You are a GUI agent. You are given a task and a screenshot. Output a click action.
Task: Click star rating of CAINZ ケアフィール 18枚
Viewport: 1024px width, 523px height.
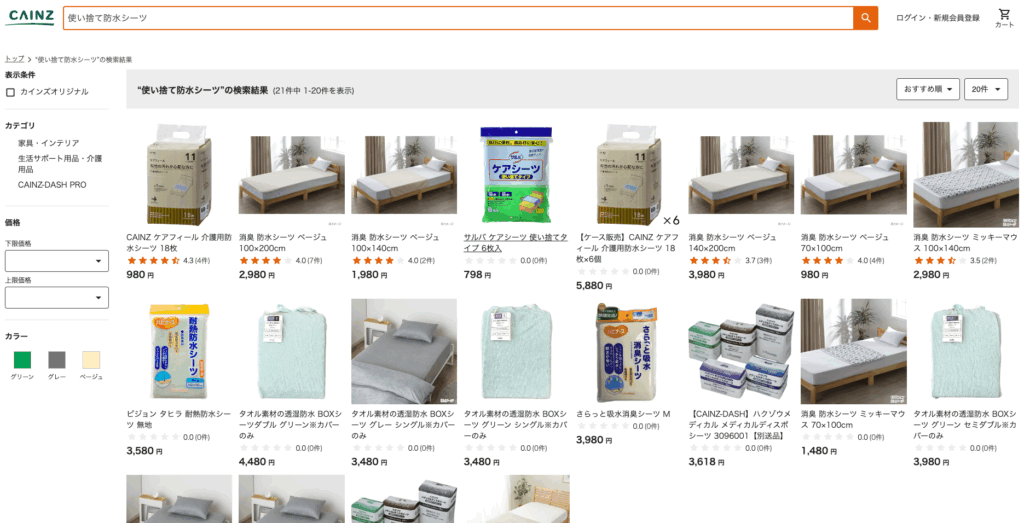153,261
